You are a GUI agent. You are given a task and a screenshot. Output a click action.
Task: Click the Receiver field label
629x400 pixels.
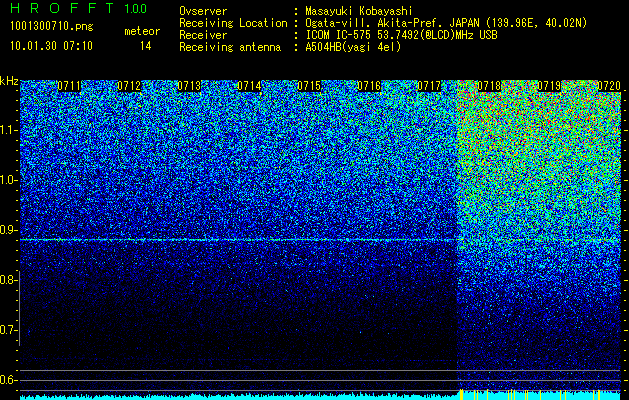203,35
